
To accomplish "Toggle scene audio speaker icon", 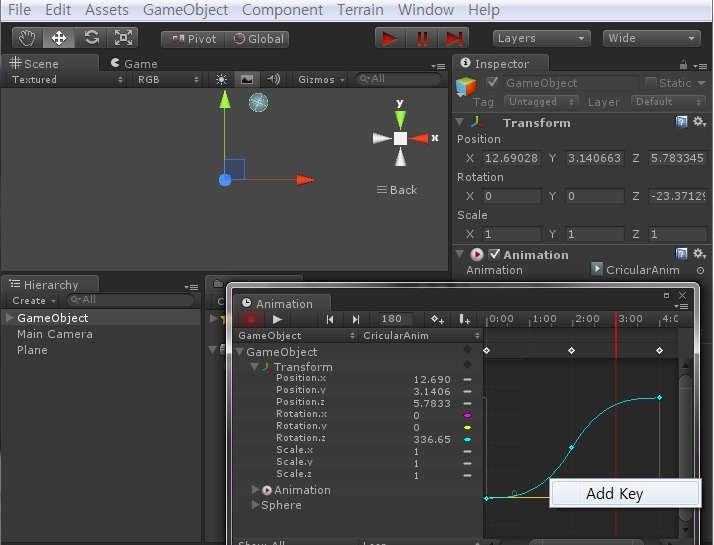I will [x=274, y=80].
